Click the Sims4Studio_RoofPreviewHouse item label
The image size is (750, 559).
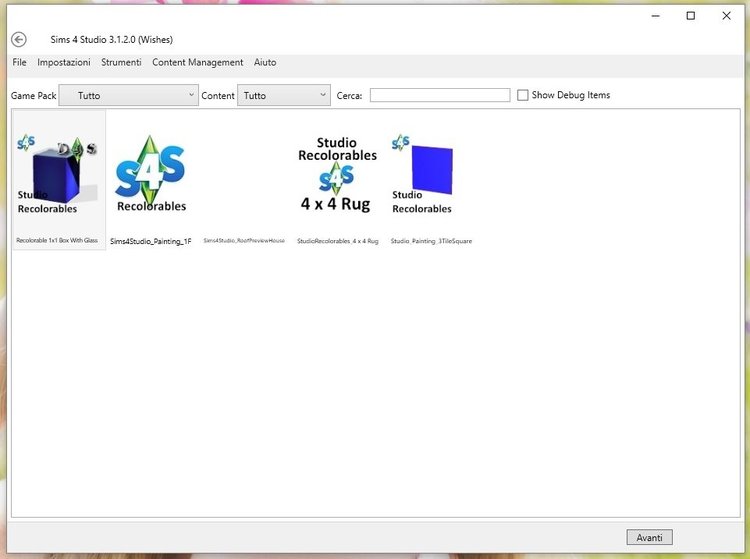244,241
